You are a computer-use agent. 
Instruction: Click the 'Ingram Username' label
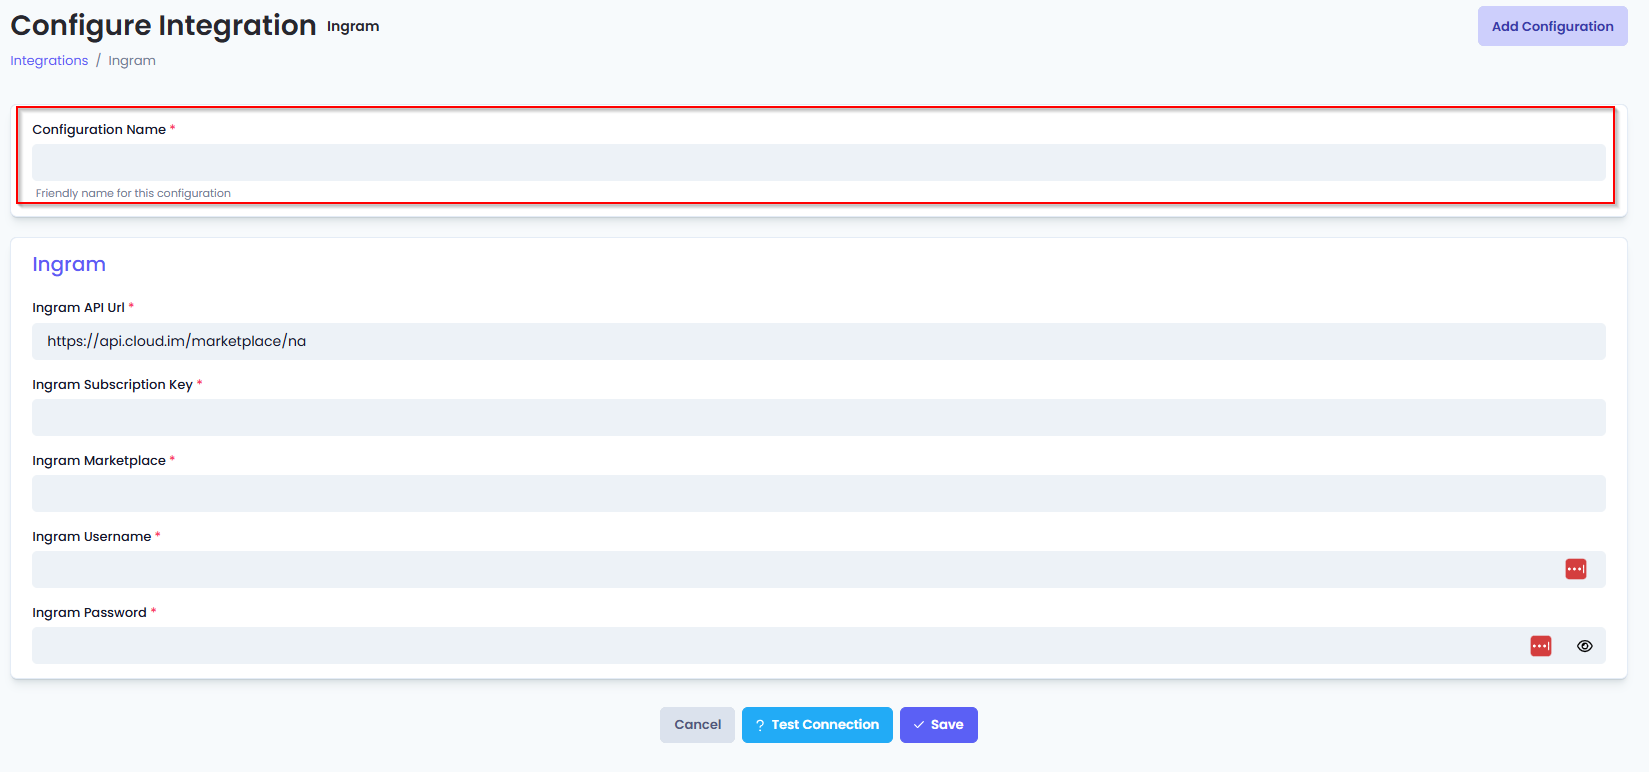92,537
